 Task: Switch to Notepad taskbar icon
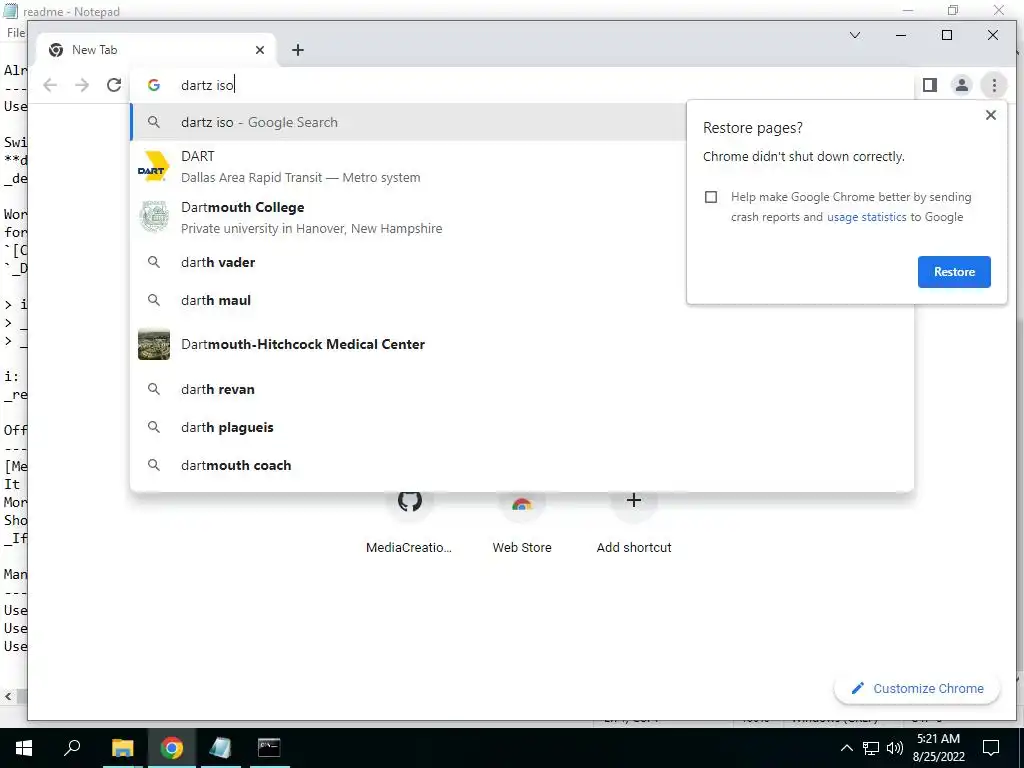pos(220,748)
